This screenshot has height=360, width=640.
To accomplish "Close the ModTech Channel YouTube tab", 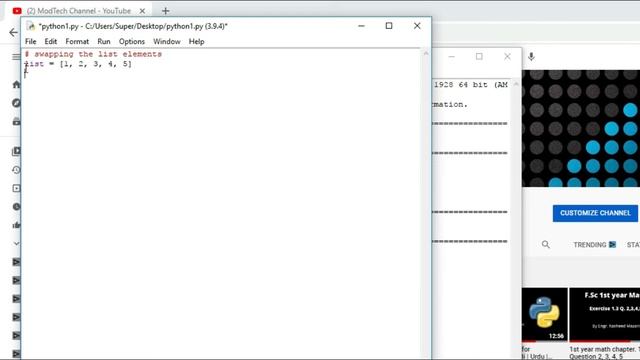I will (x=142, y=11).
